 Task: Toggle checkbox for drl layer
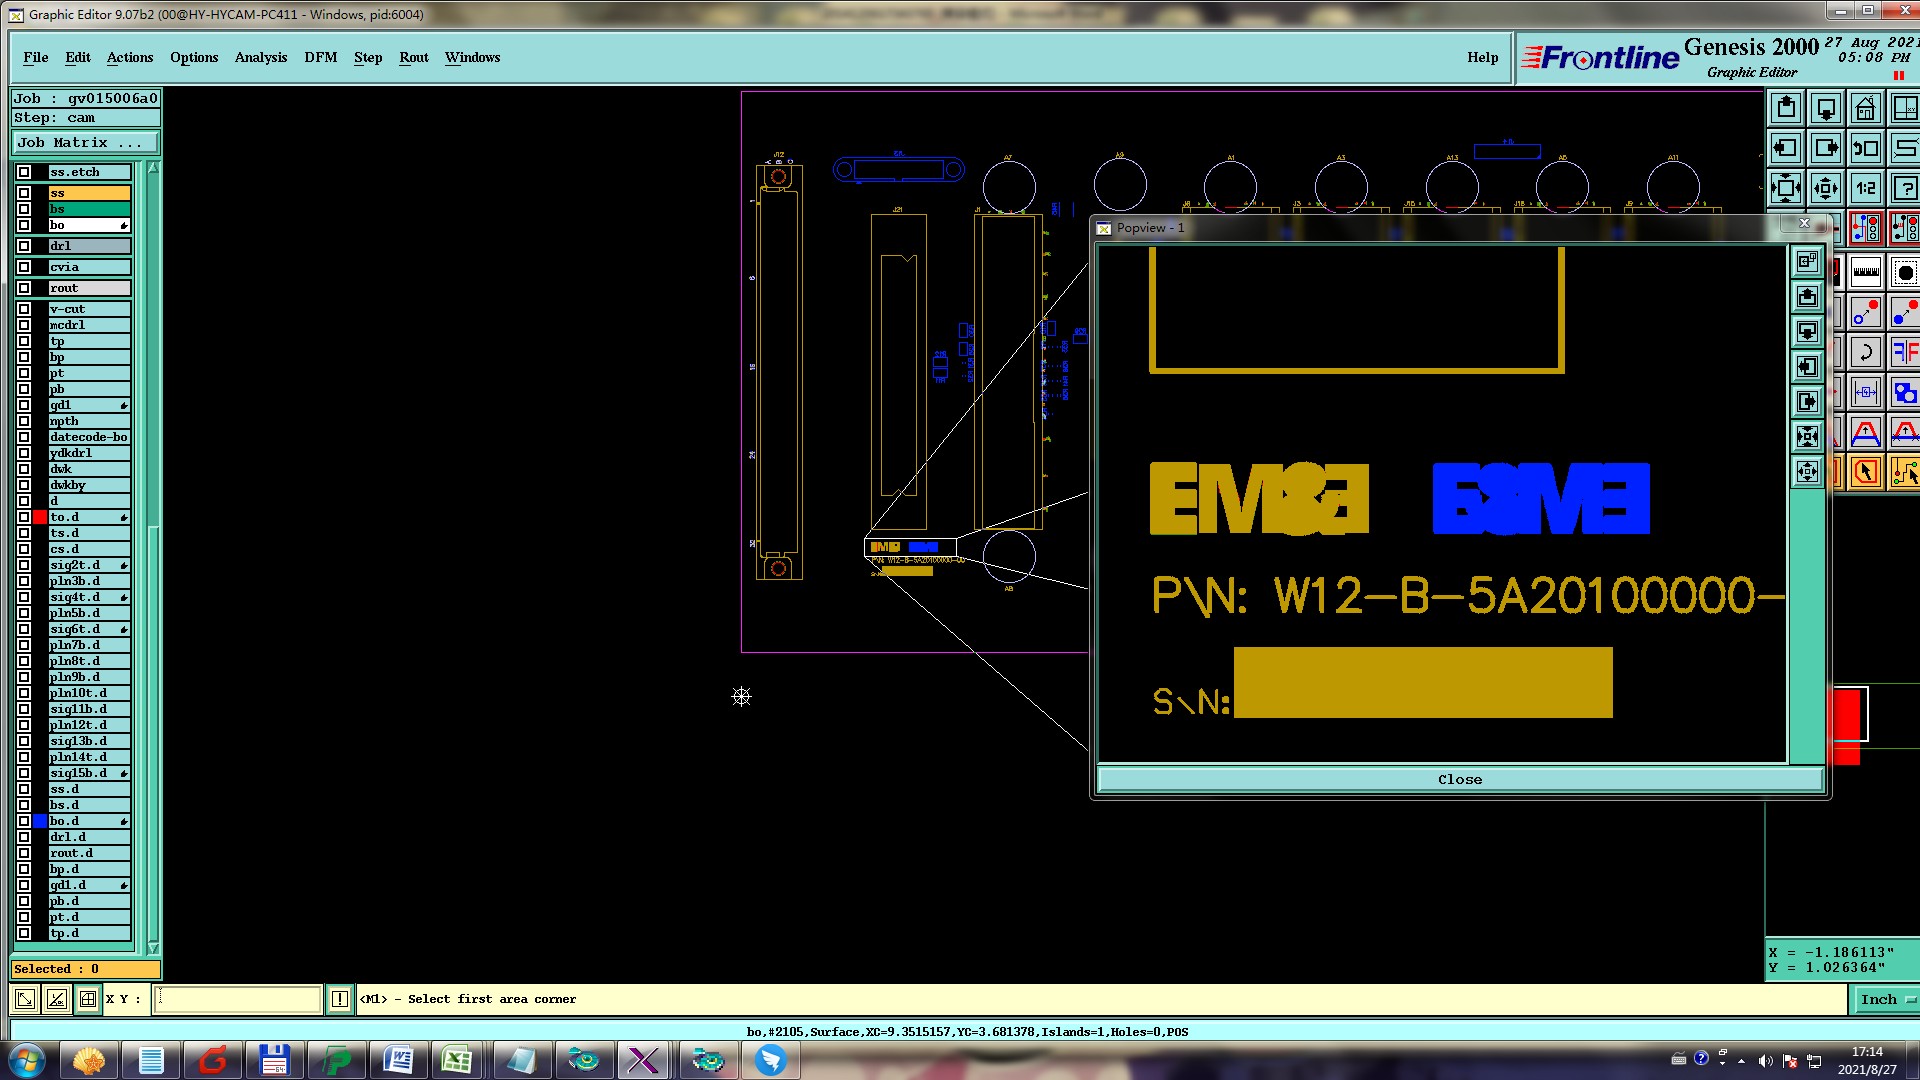coord(24,246)
